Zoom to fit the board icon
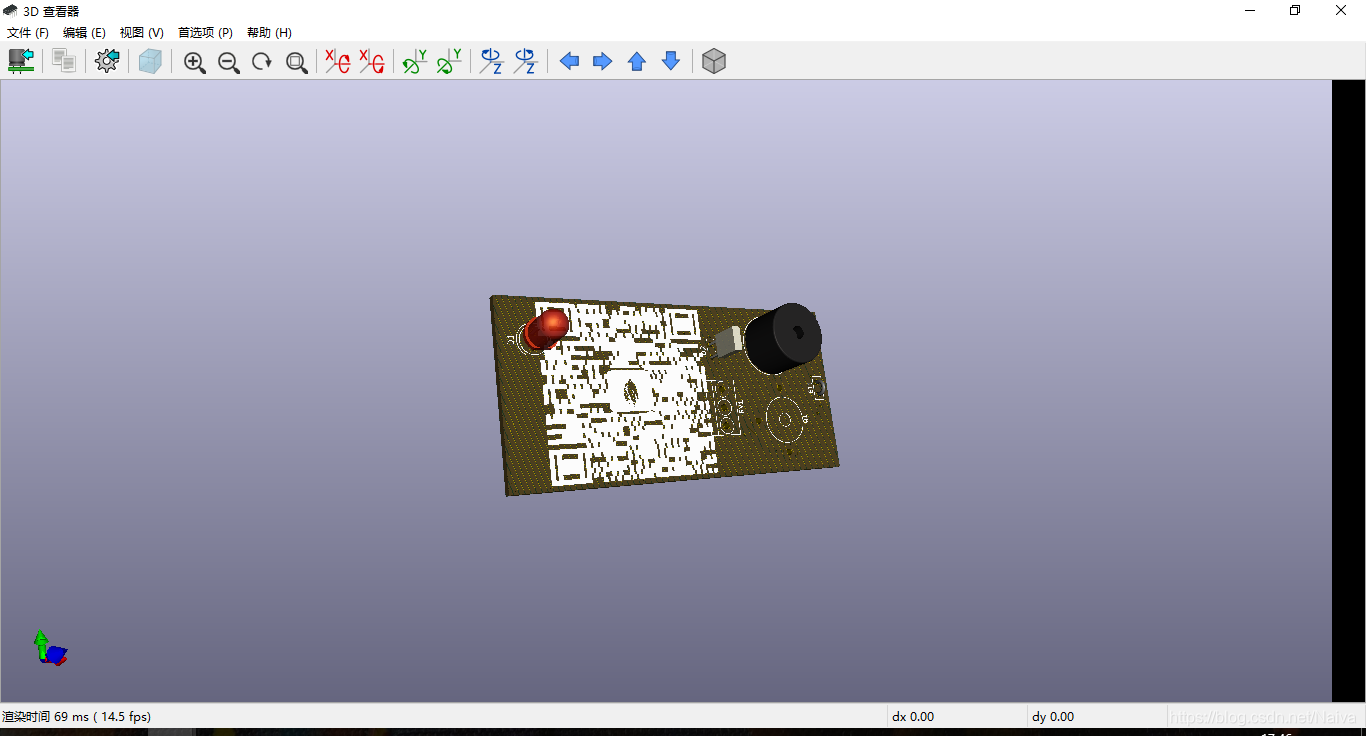The height and width of the screenshot is (736, 1366). tap(297, 62)
